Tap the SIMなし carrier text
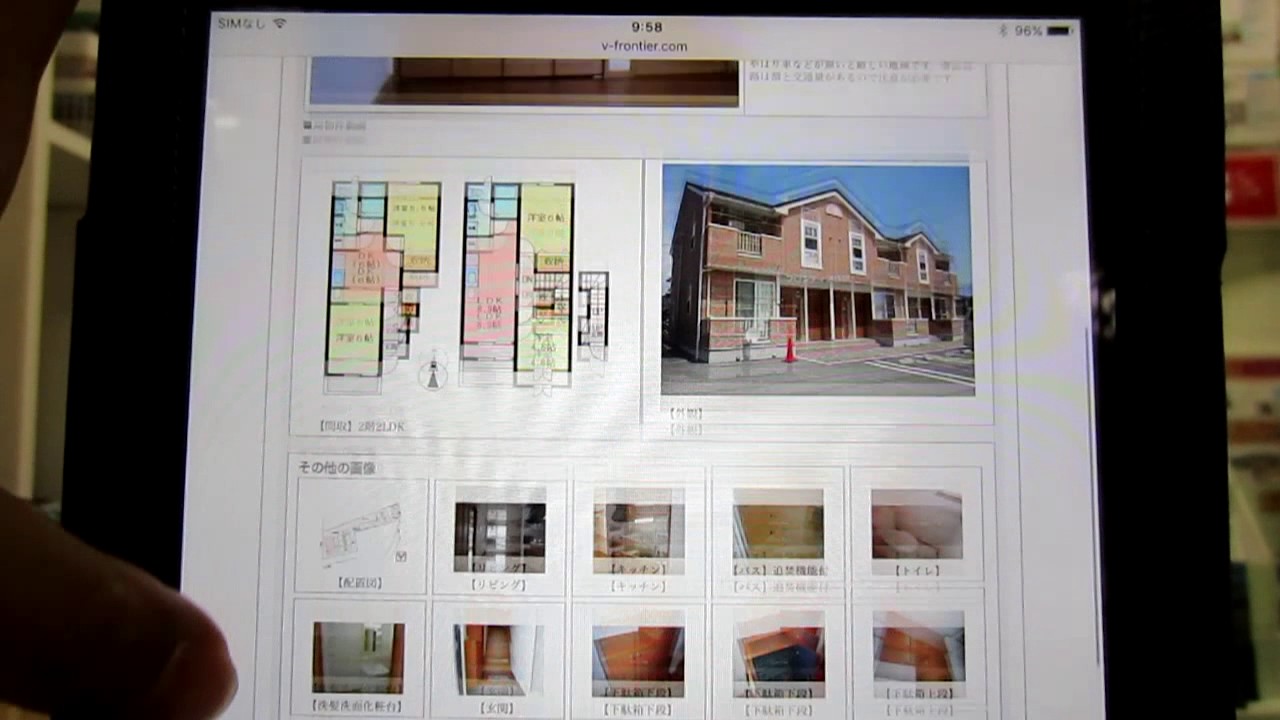Viewport: 1280px width, 720px height. (x=242, y=23)
